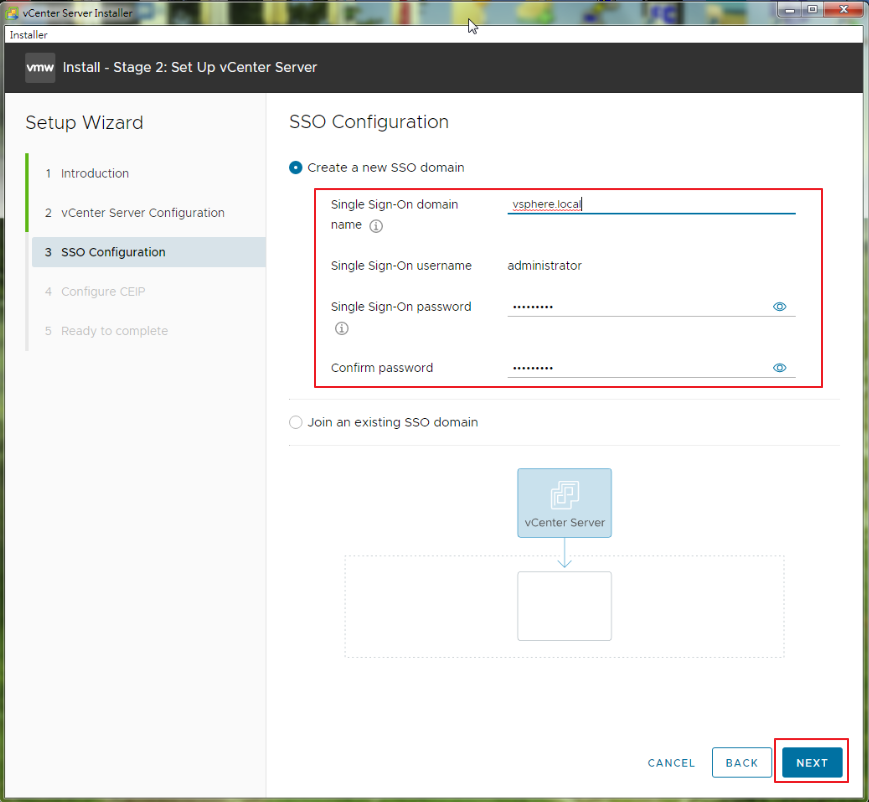Image resolution: width=869 pixels, height=802 pixels.
Task: Select Join an existing SSO domain
Action: (295, 422)
